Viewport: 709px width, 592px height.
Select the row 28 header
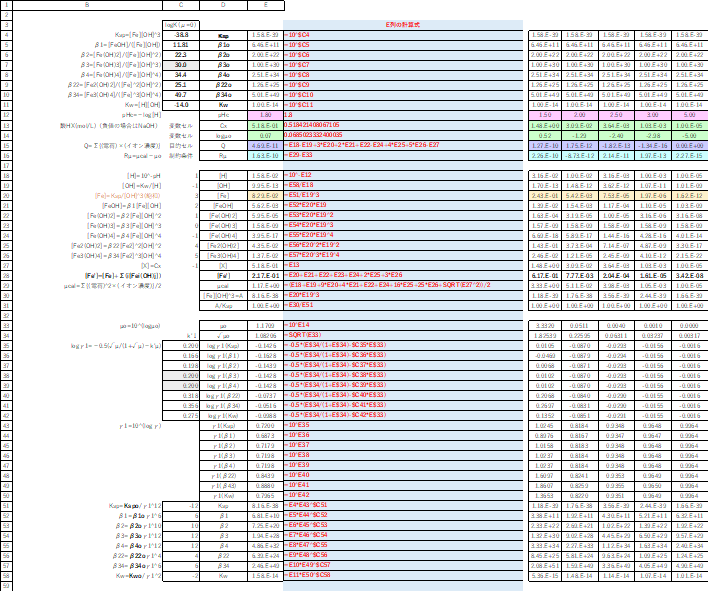coord(6,275)
